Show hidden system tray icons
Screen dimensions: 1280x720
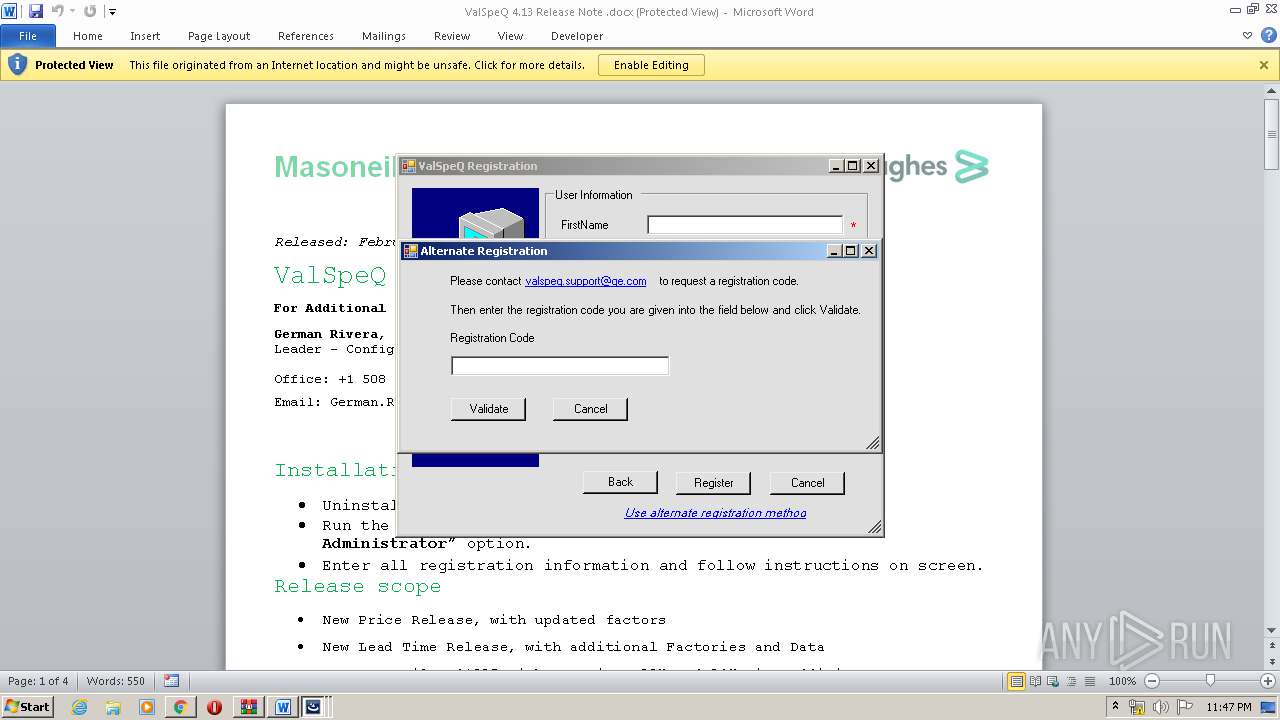(1115, 707)
